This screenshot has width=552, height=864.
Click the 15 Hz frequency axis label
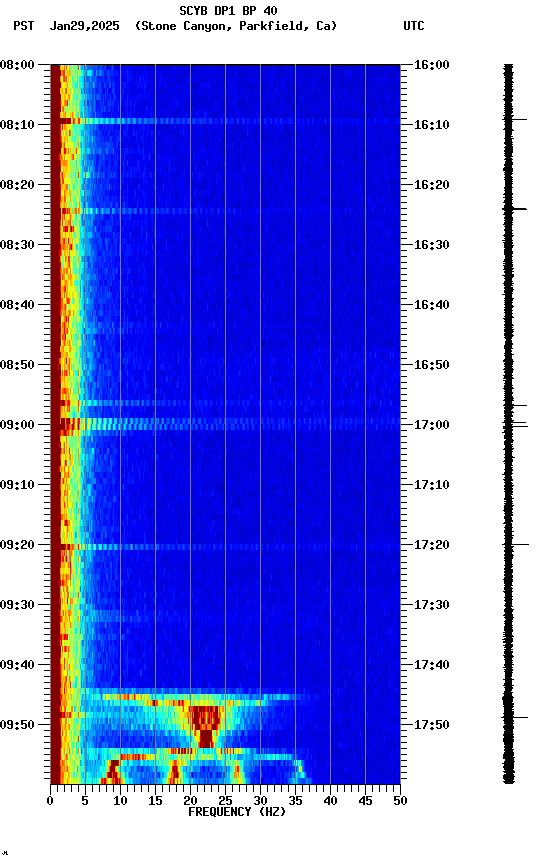[x=155, y=801]
